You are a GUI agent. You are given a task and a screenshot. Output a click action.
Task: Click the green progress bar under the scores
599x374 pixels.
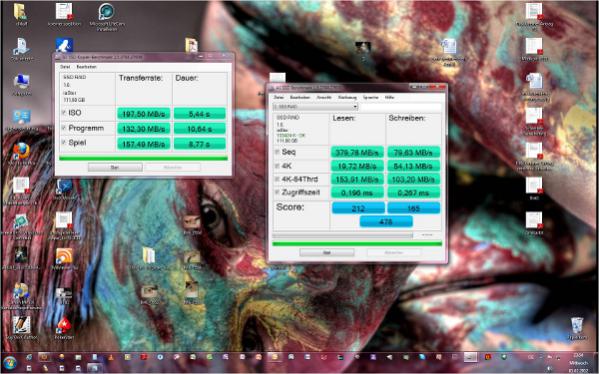[357, 244]
